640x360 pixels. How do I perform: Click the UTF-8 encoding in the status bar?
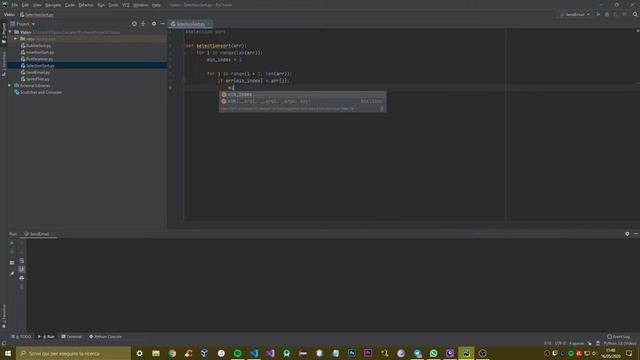[x=560, y=343]
